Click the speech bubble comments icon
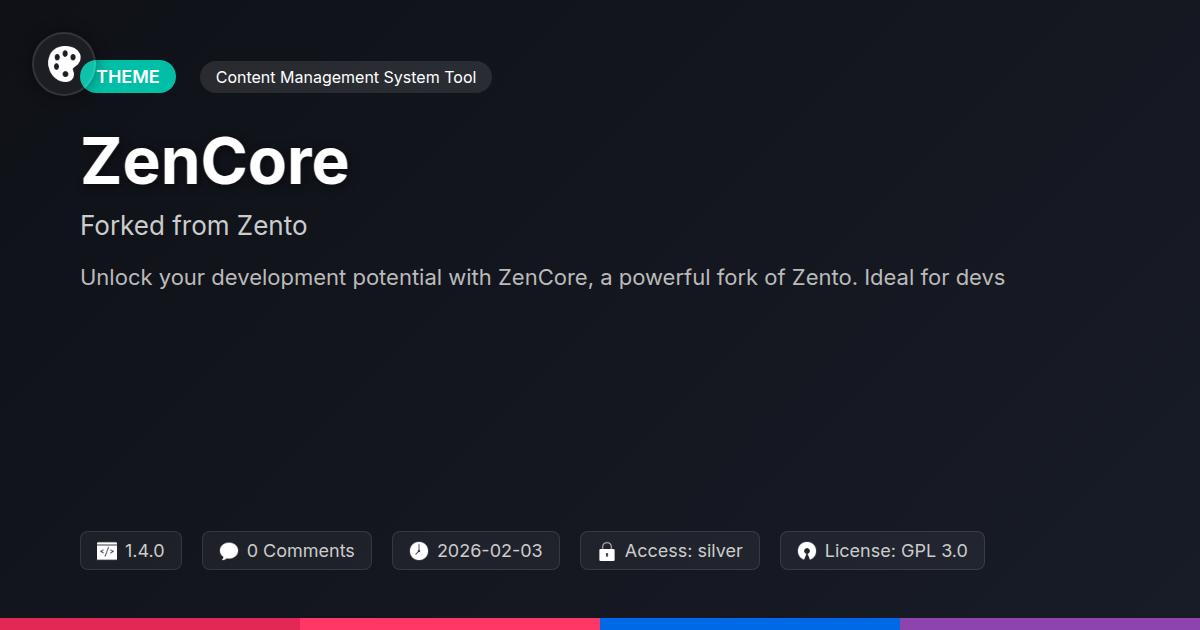 [229, 551]
